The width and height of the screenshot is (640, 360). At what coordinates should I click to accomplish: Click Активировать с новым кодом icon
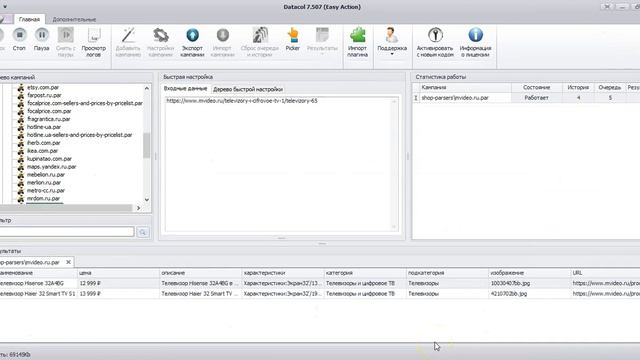[435, 36]
